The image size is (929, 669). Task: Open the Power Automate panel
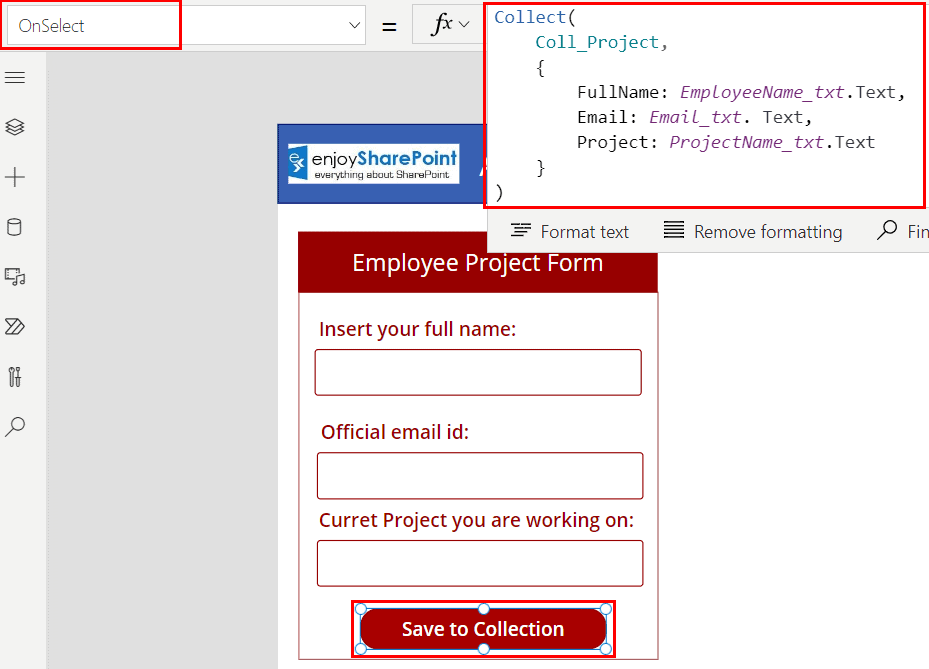click(x=15, y=327)
